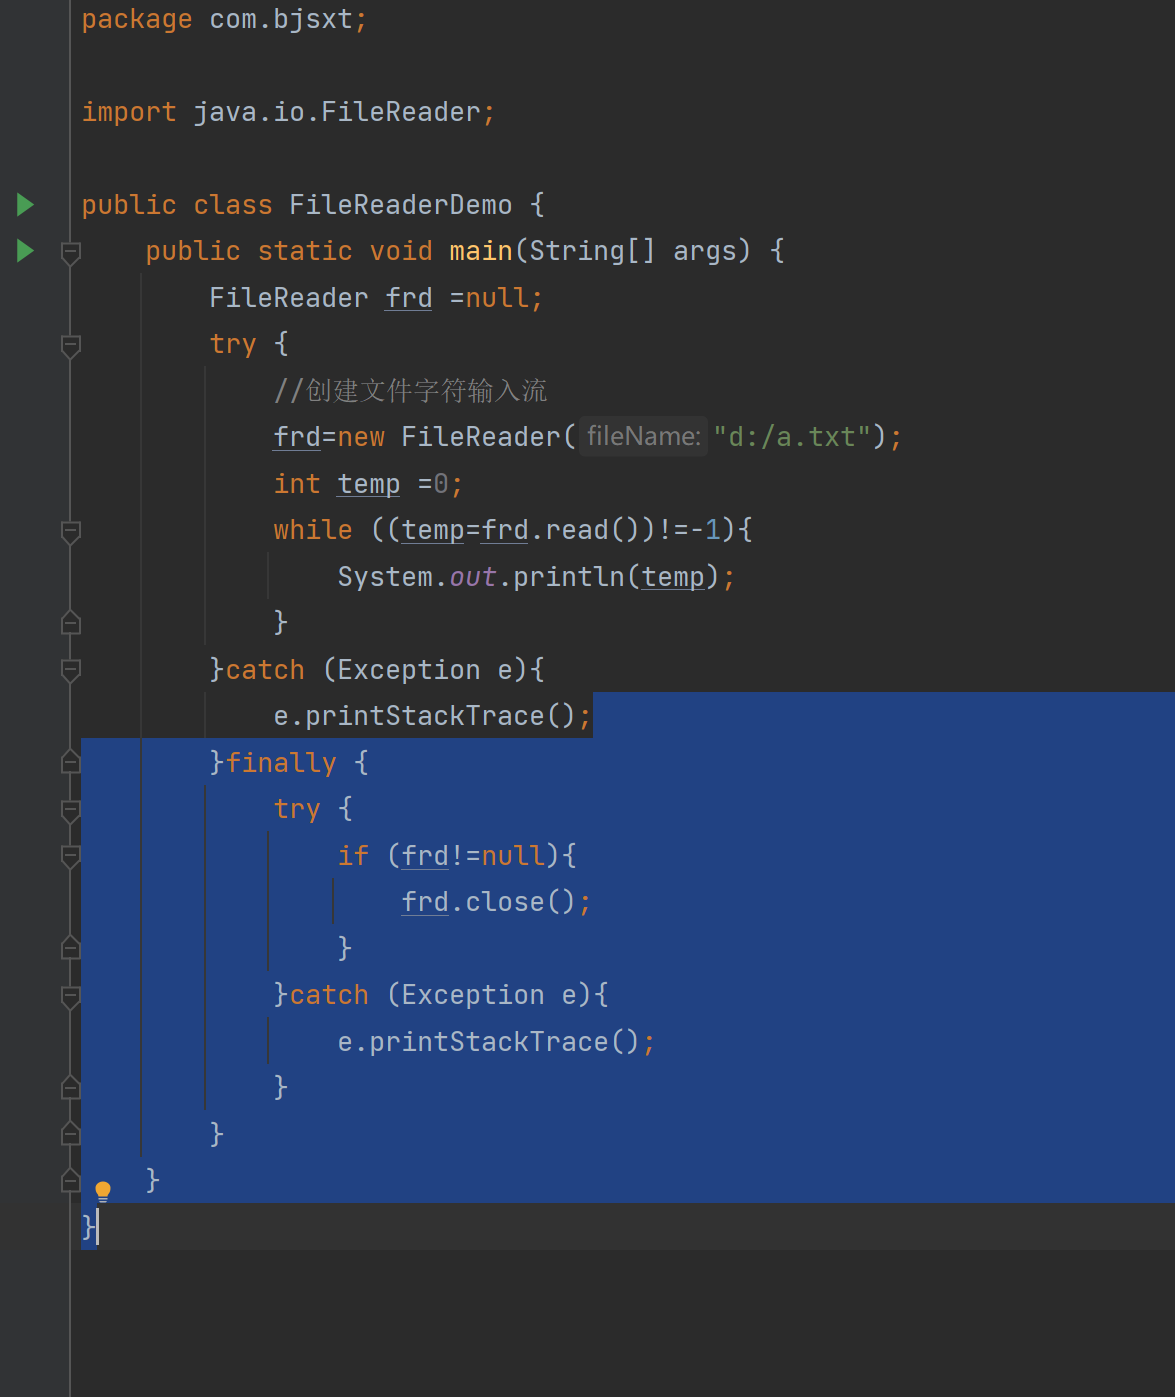Viewport: 1175px width, 1397px height.
Task: Collapse the if (frd!=null) fold marker
Action: (x=71, y=857)
